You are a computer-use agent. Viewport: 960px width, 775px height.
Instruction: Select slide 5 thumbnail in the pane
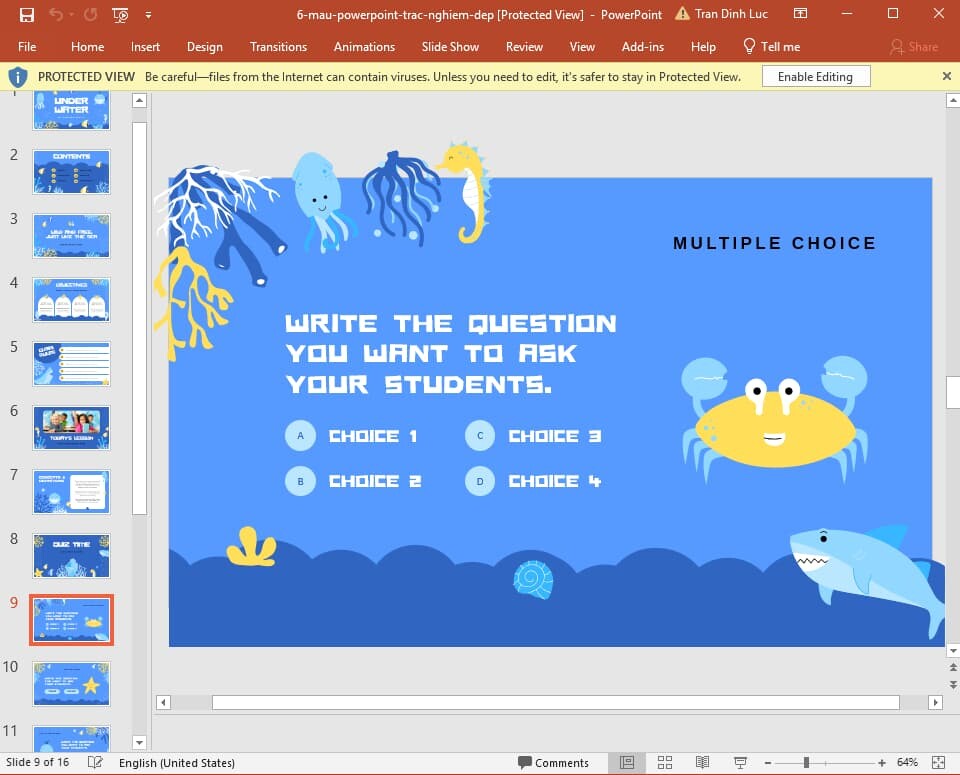70,364
